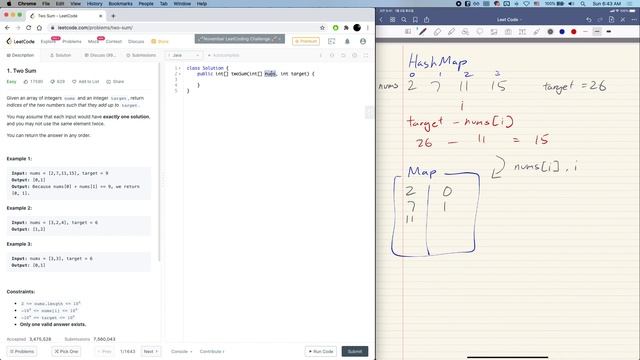Viewport: 640px width, 360px height.
Task: Click the Pick One button
Action: [x=66, y=351]
